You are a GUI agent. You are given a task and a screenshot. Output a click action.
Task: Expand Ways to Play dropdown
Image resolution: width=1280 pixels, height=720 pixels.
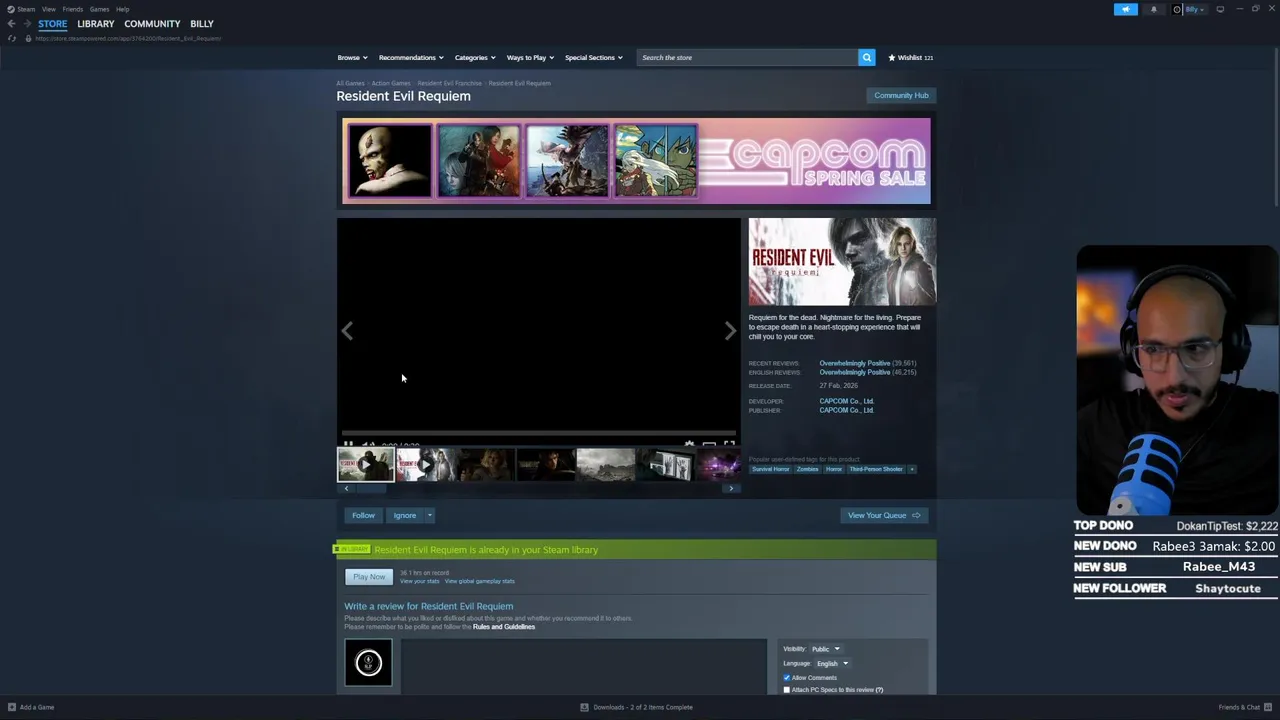click(x=530, y=57)
